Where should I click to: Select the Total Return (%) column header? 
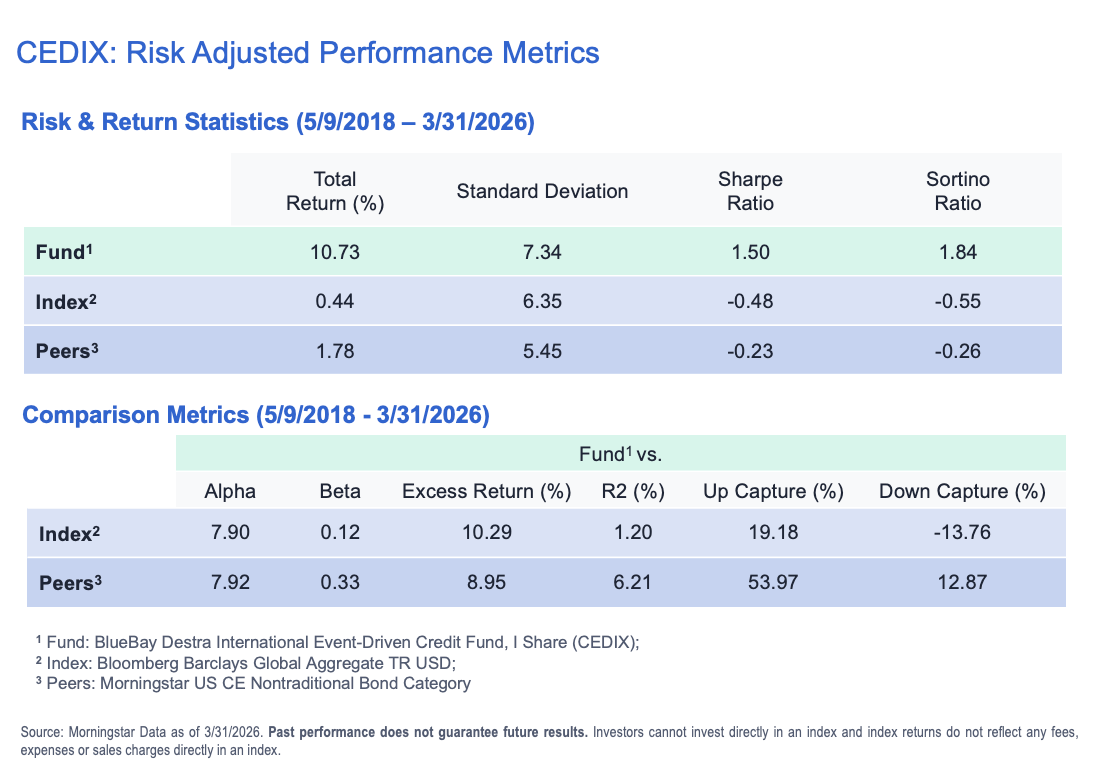click(335, 191)
